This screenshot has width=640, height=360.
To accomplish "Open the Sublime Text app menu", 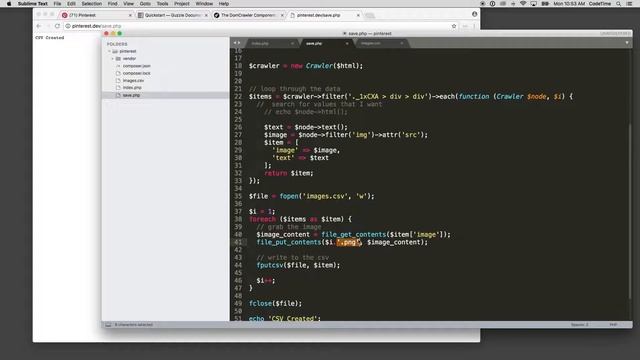I will coord(33,4).
